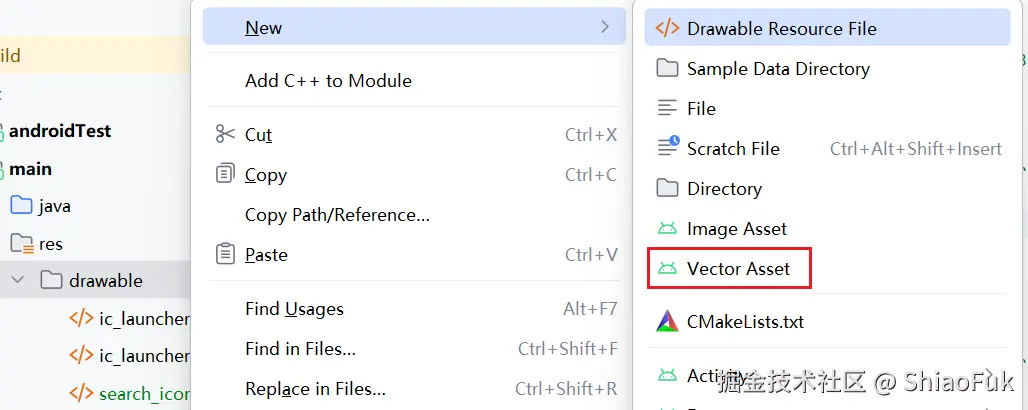Open the New submenu arrow
Image resolution: width=1028 pixels, height=410 pixels.
click(x=605, y=27)
